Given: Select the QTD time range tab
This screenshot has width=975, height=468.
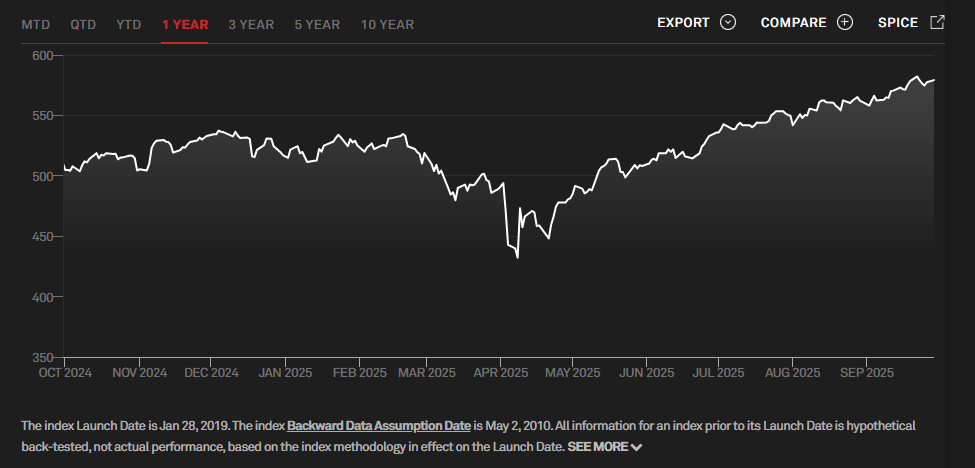Looking at the screenshot, I should pyautogui.click(x=83, y=24).
